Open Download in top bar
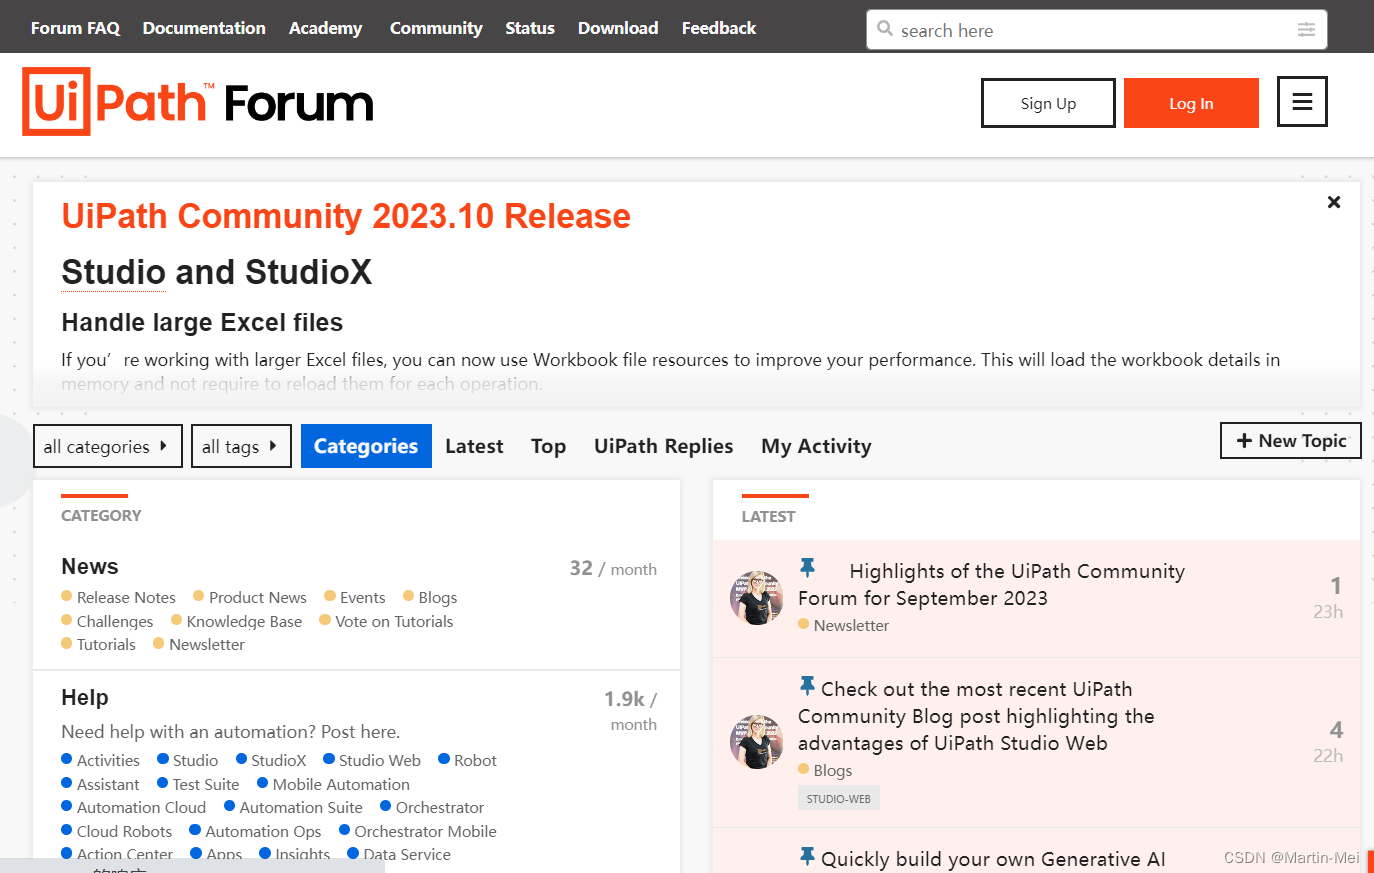The width and height of the screenshot is (1374, 873). coord(618,28)
